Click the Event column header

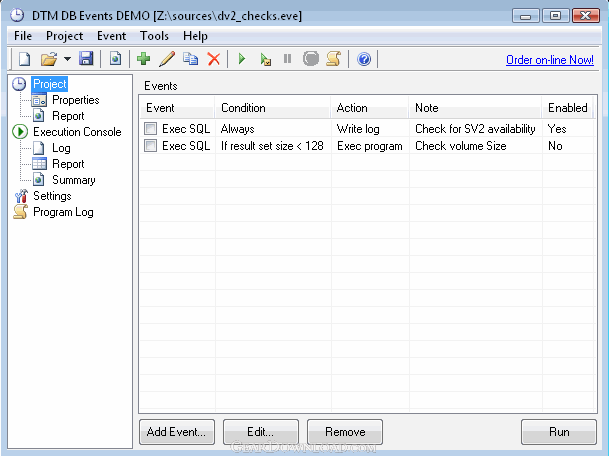[x=177, y=108]
